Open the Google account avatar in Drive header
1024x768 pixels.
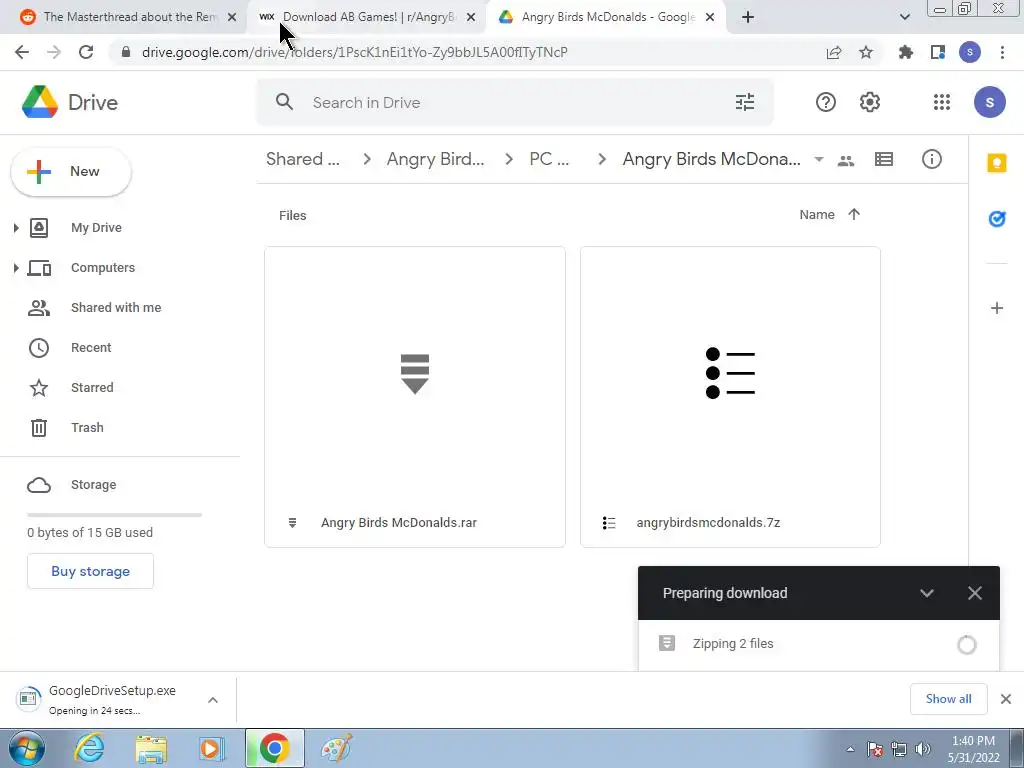[989, 102]
